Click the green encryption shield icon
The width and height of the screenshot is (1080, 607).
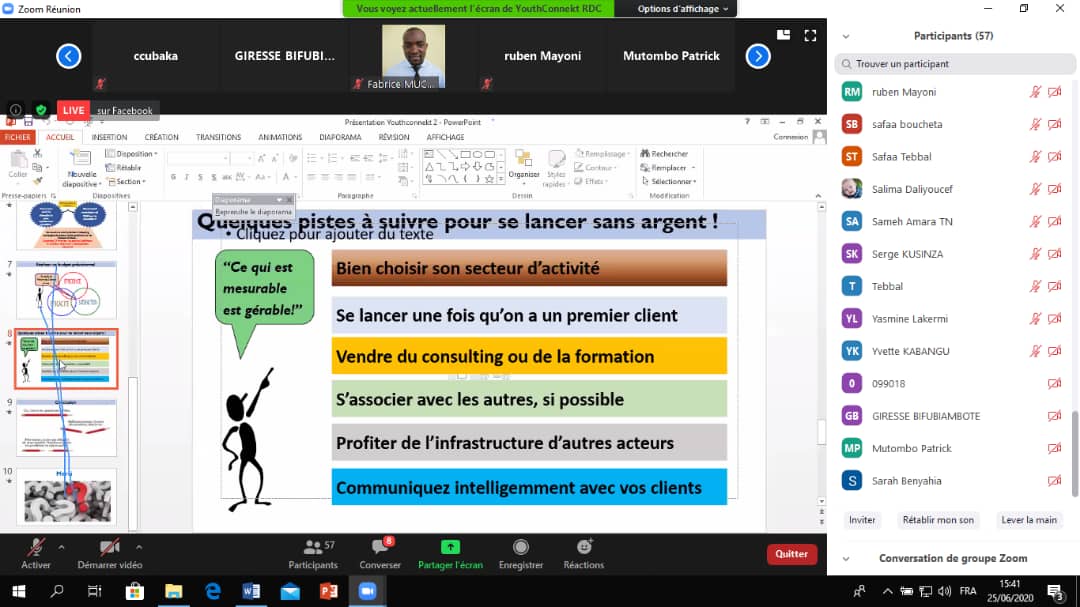[x=41, y=110]
